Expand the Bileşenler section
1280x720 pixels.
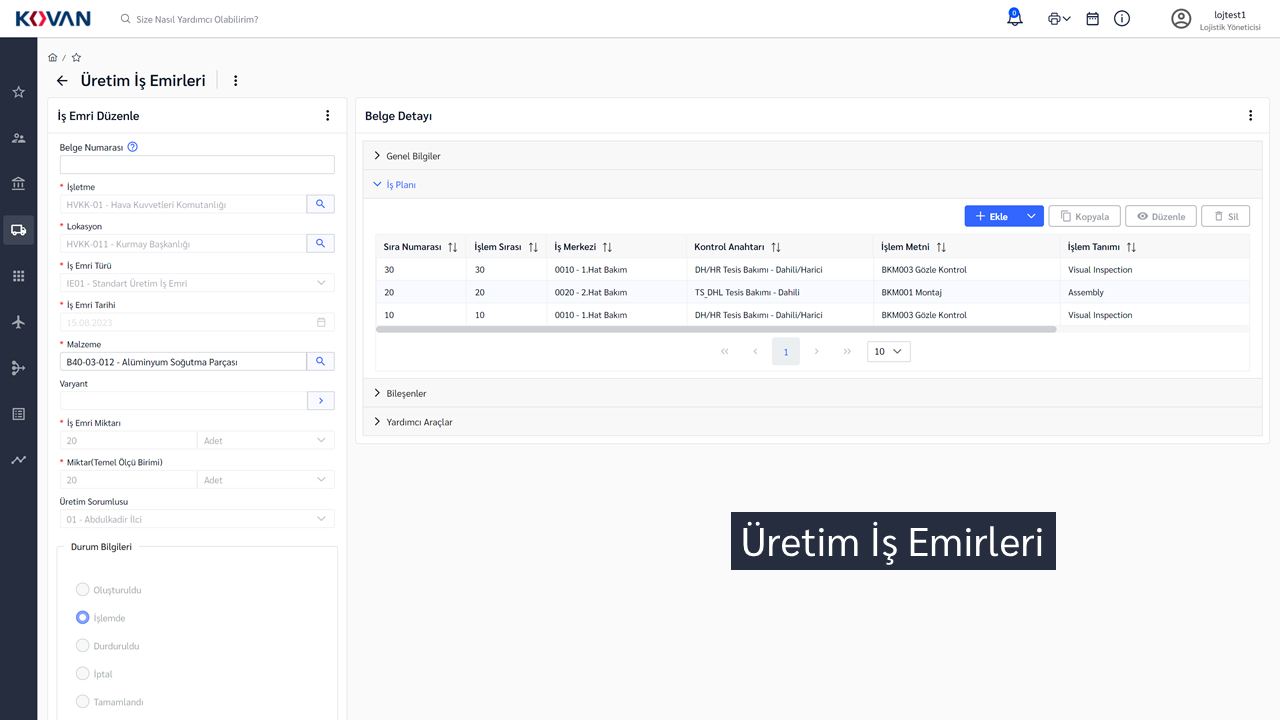point(812,393)
